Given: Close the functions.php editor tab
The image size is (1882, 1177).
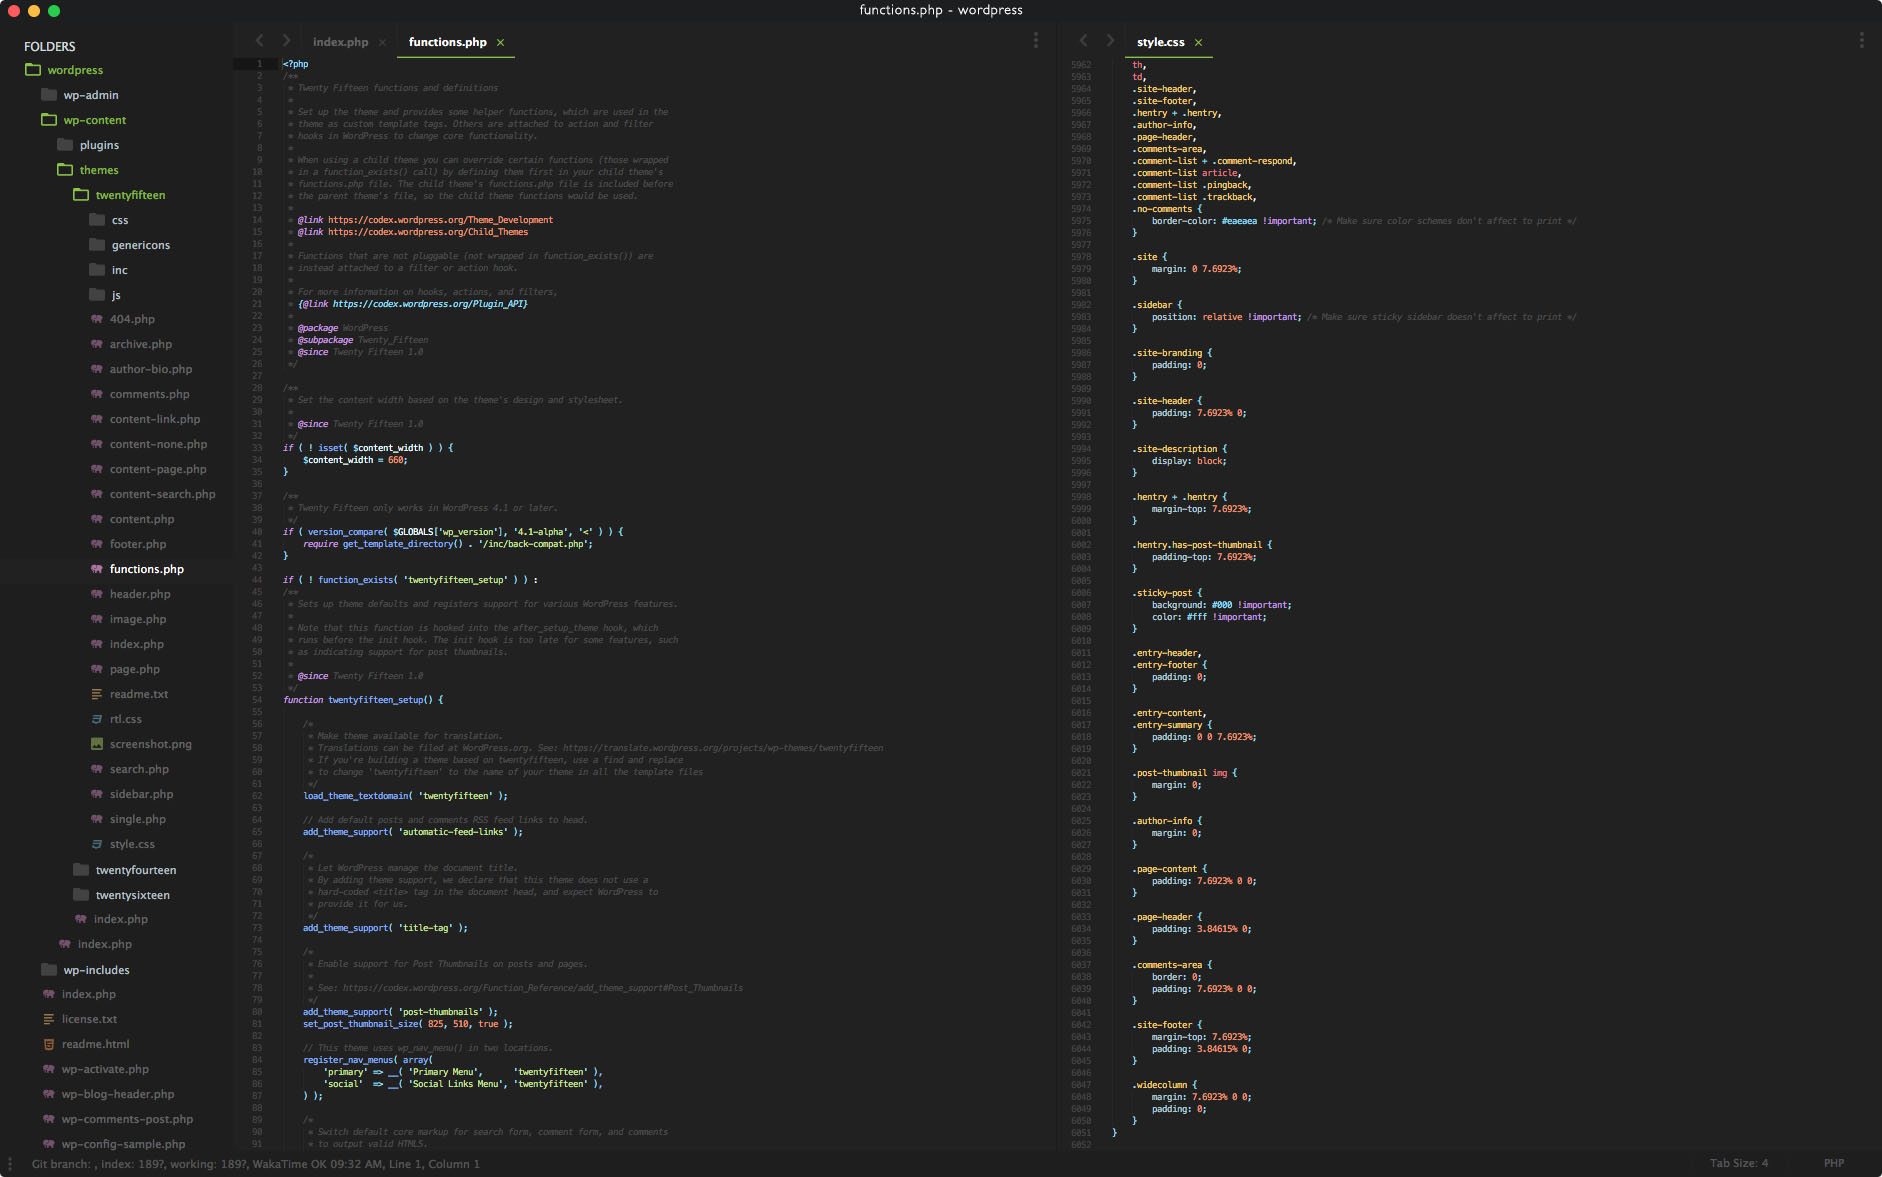Looking at the screenshot, I should tap(501, 42).
